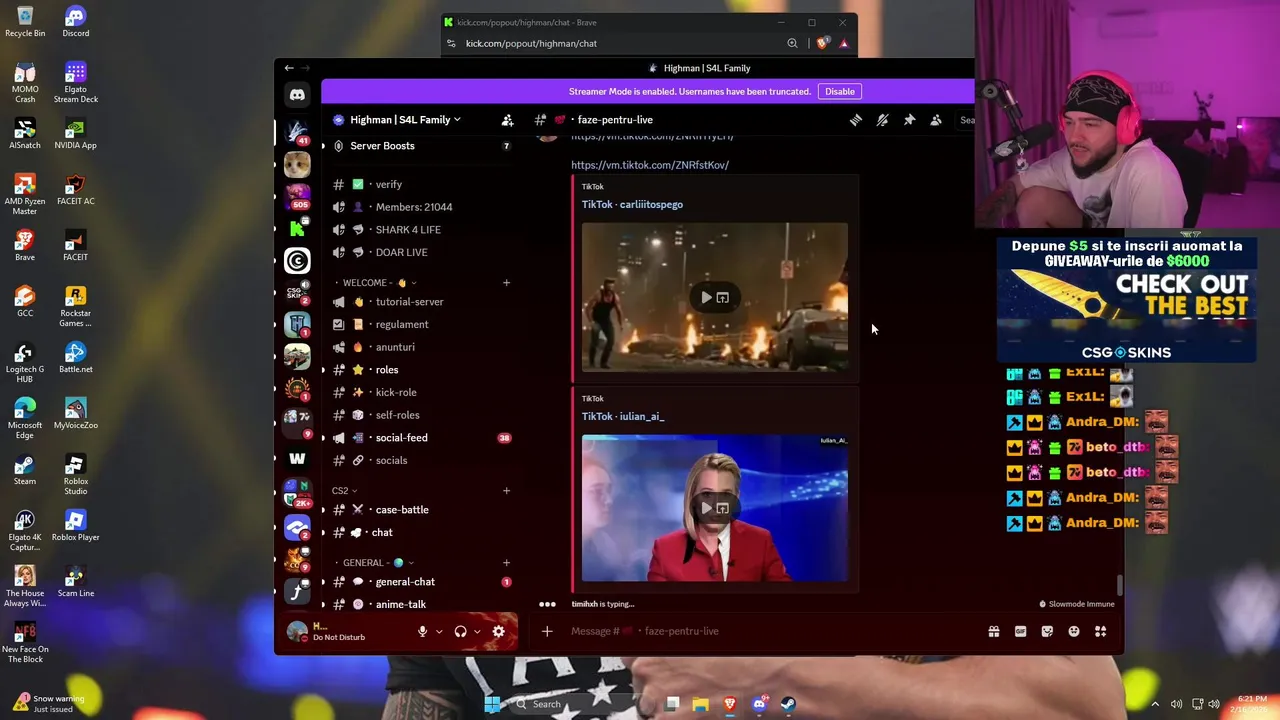Image resolution: width=1280 pixels, height=720 pixels.
Task: Open notification settings bell in channel header
Action: (x=882, y=120)
